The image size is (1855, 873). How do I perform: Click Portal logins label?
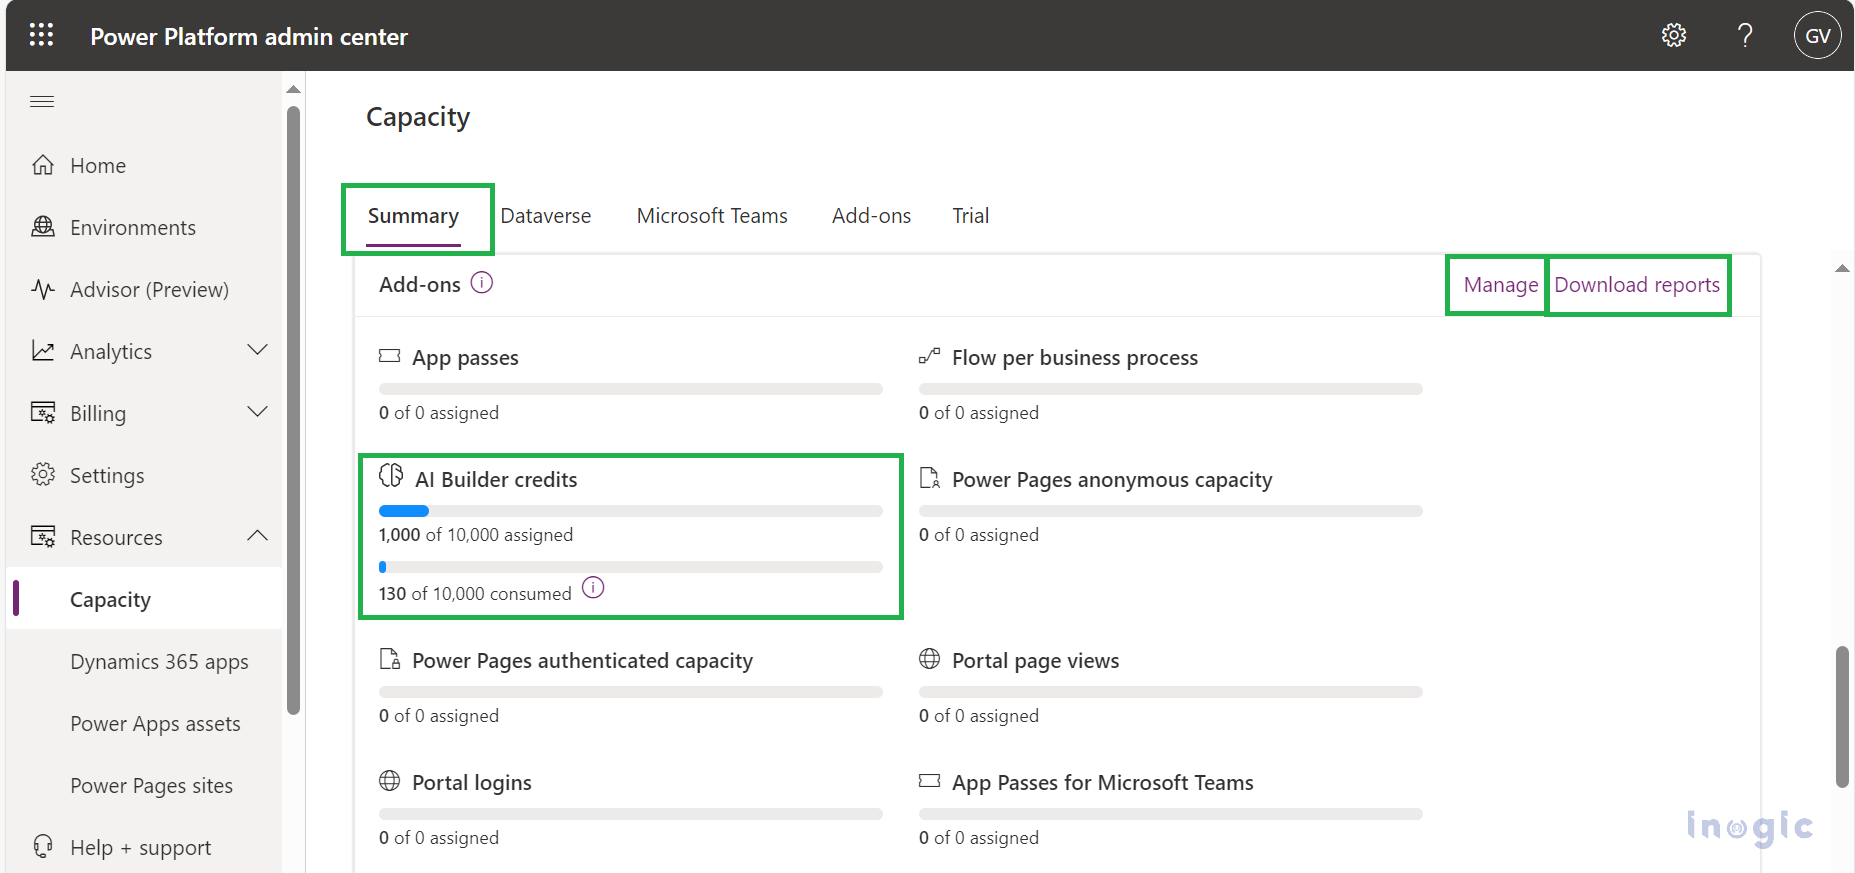[472, 783]
